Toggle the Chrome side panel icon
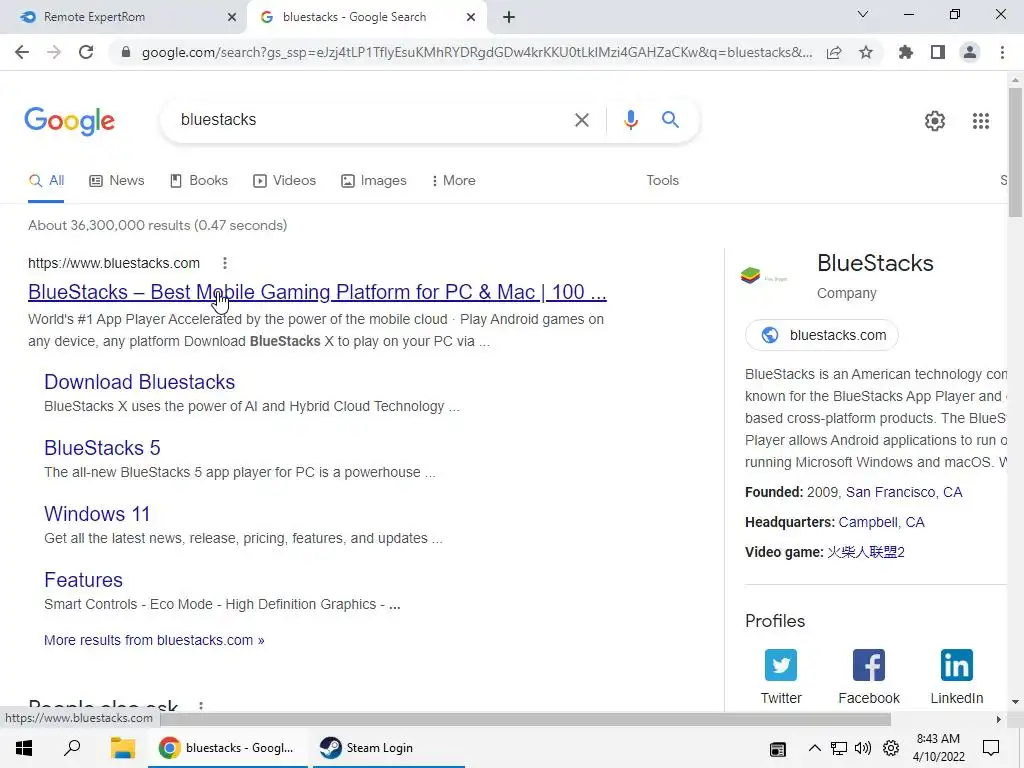The image size is (1024, 768). [x=938, y=52]
